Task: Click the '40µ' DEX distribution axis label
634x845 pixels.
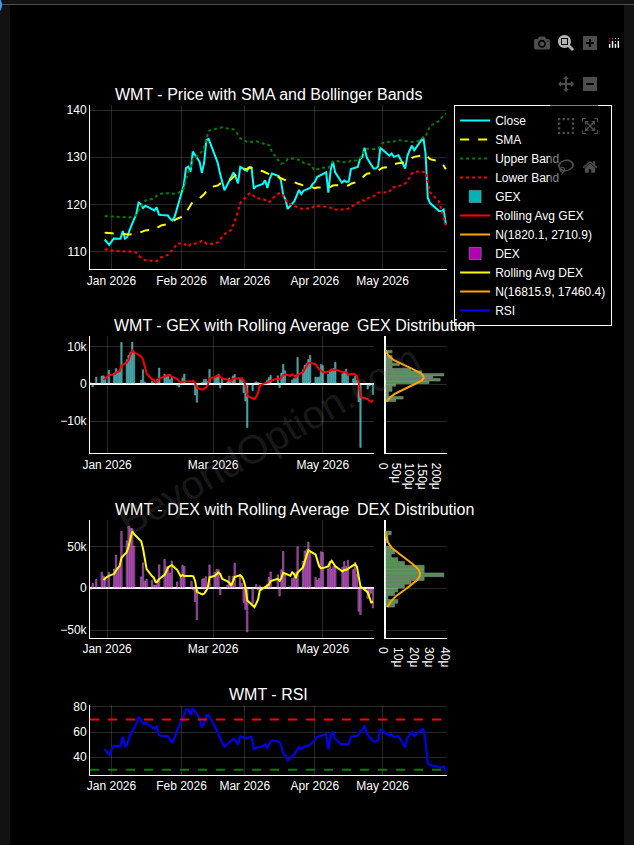Action: tap(444, 656)
